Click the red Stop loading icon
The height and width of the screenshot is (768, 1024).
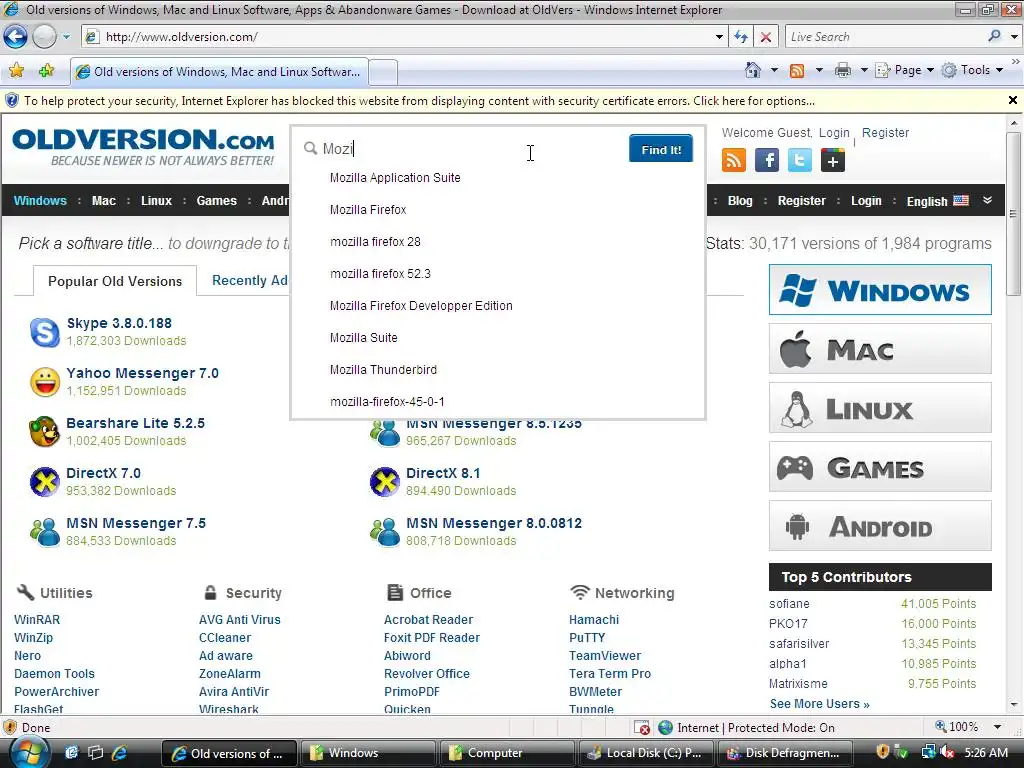765,37
